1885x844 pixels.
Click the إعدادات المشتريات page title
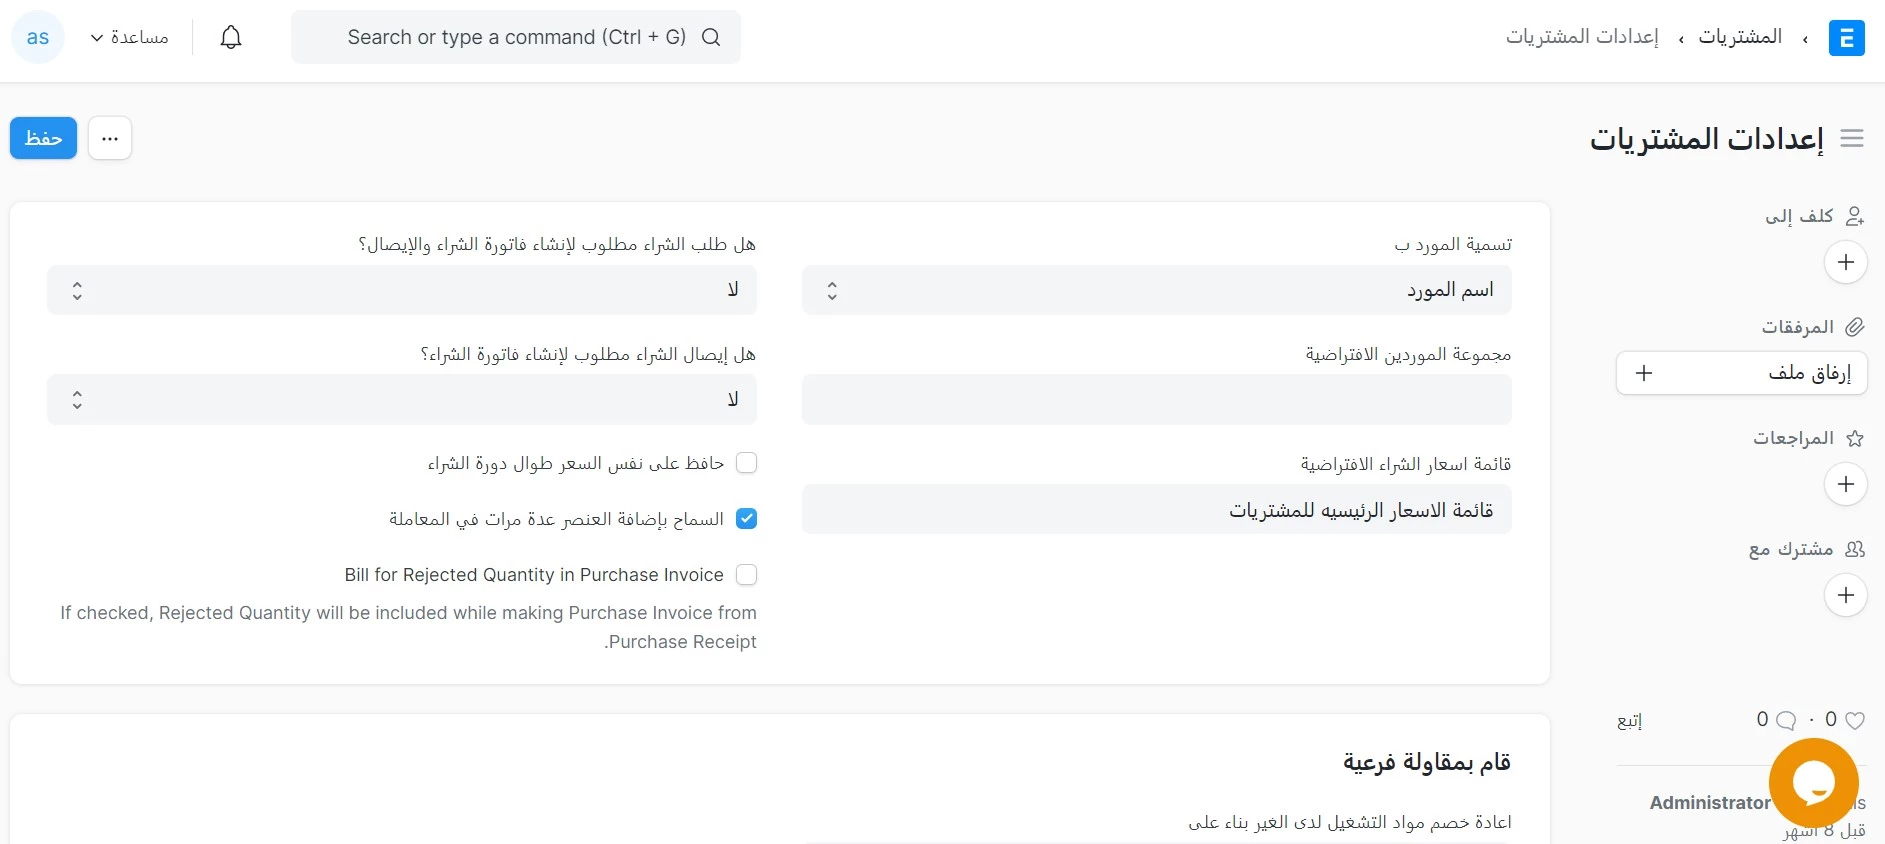pos(1707,139)
